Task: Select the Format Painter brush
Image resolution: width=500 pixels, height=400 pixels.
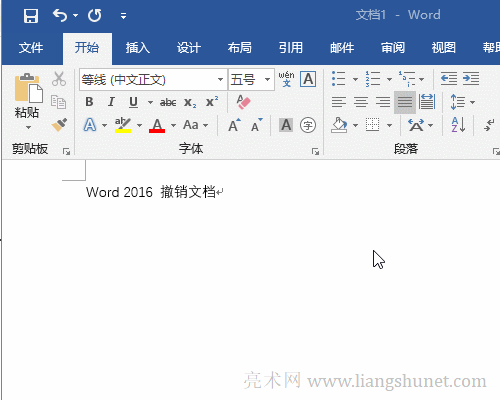Action: (59, 125)
